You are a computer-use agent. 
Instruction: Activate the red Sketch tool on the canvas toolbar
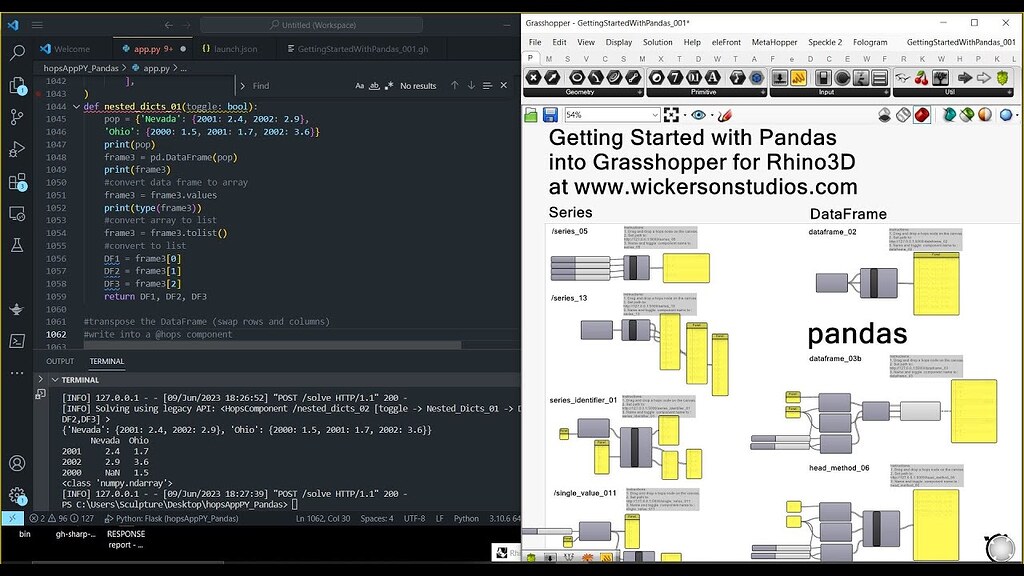coord(724,115)
